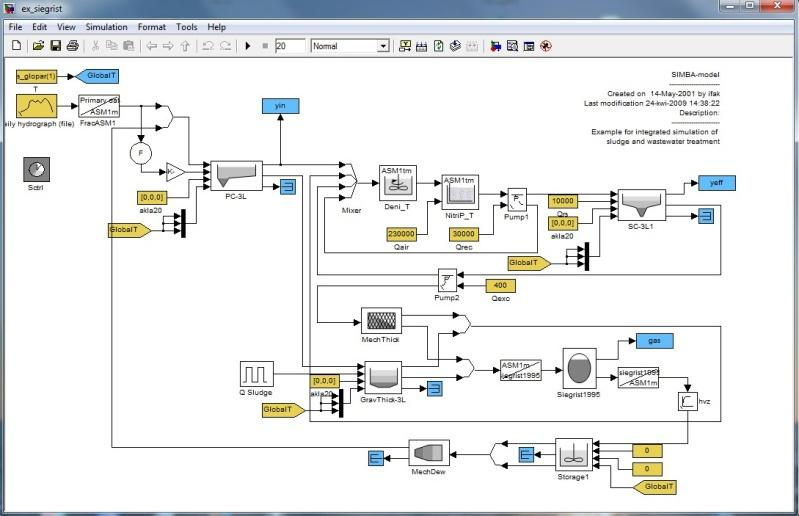This screenshot has height=516, width=799.
Task: Select the Q Sludge pulse generator block
Action: click(257, 374)
